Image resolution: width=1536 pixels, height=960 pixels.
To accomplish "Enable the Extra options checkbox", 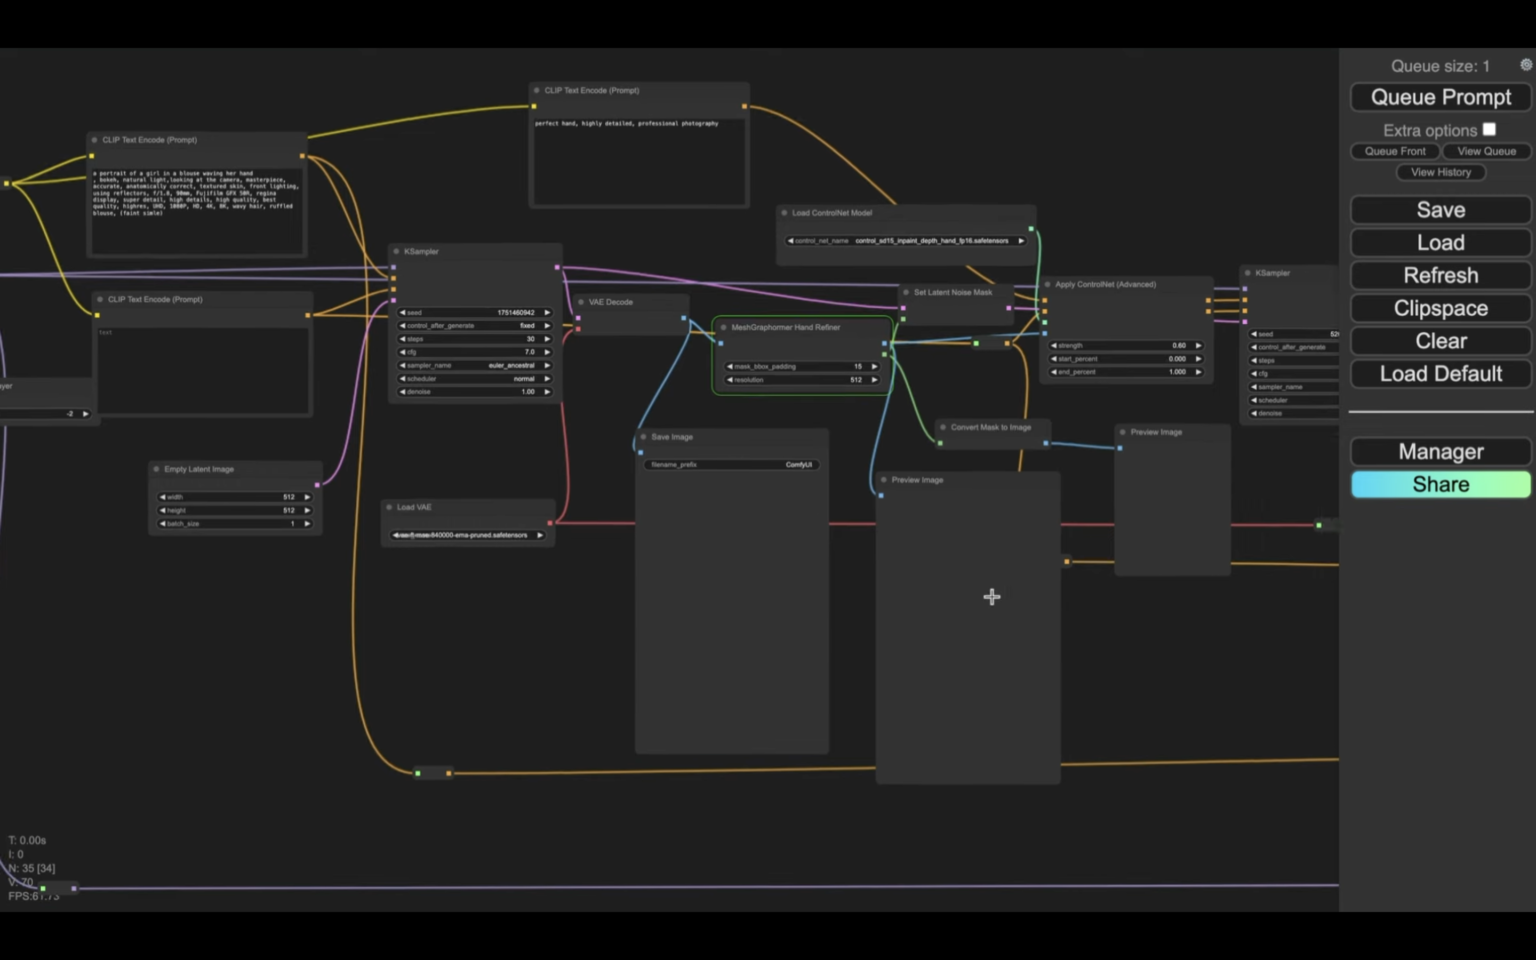I will (x=1489, y=130).
